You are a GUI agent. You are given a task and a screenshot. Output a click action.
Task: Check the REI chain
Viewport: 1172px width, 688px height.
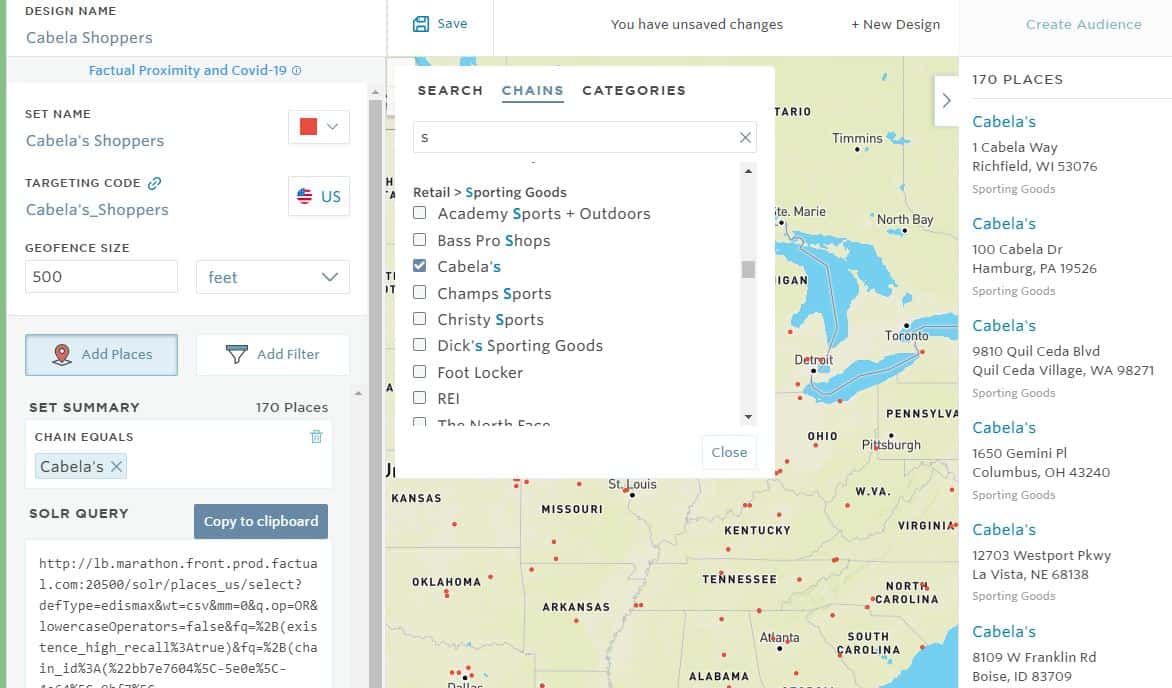[420, 398]
